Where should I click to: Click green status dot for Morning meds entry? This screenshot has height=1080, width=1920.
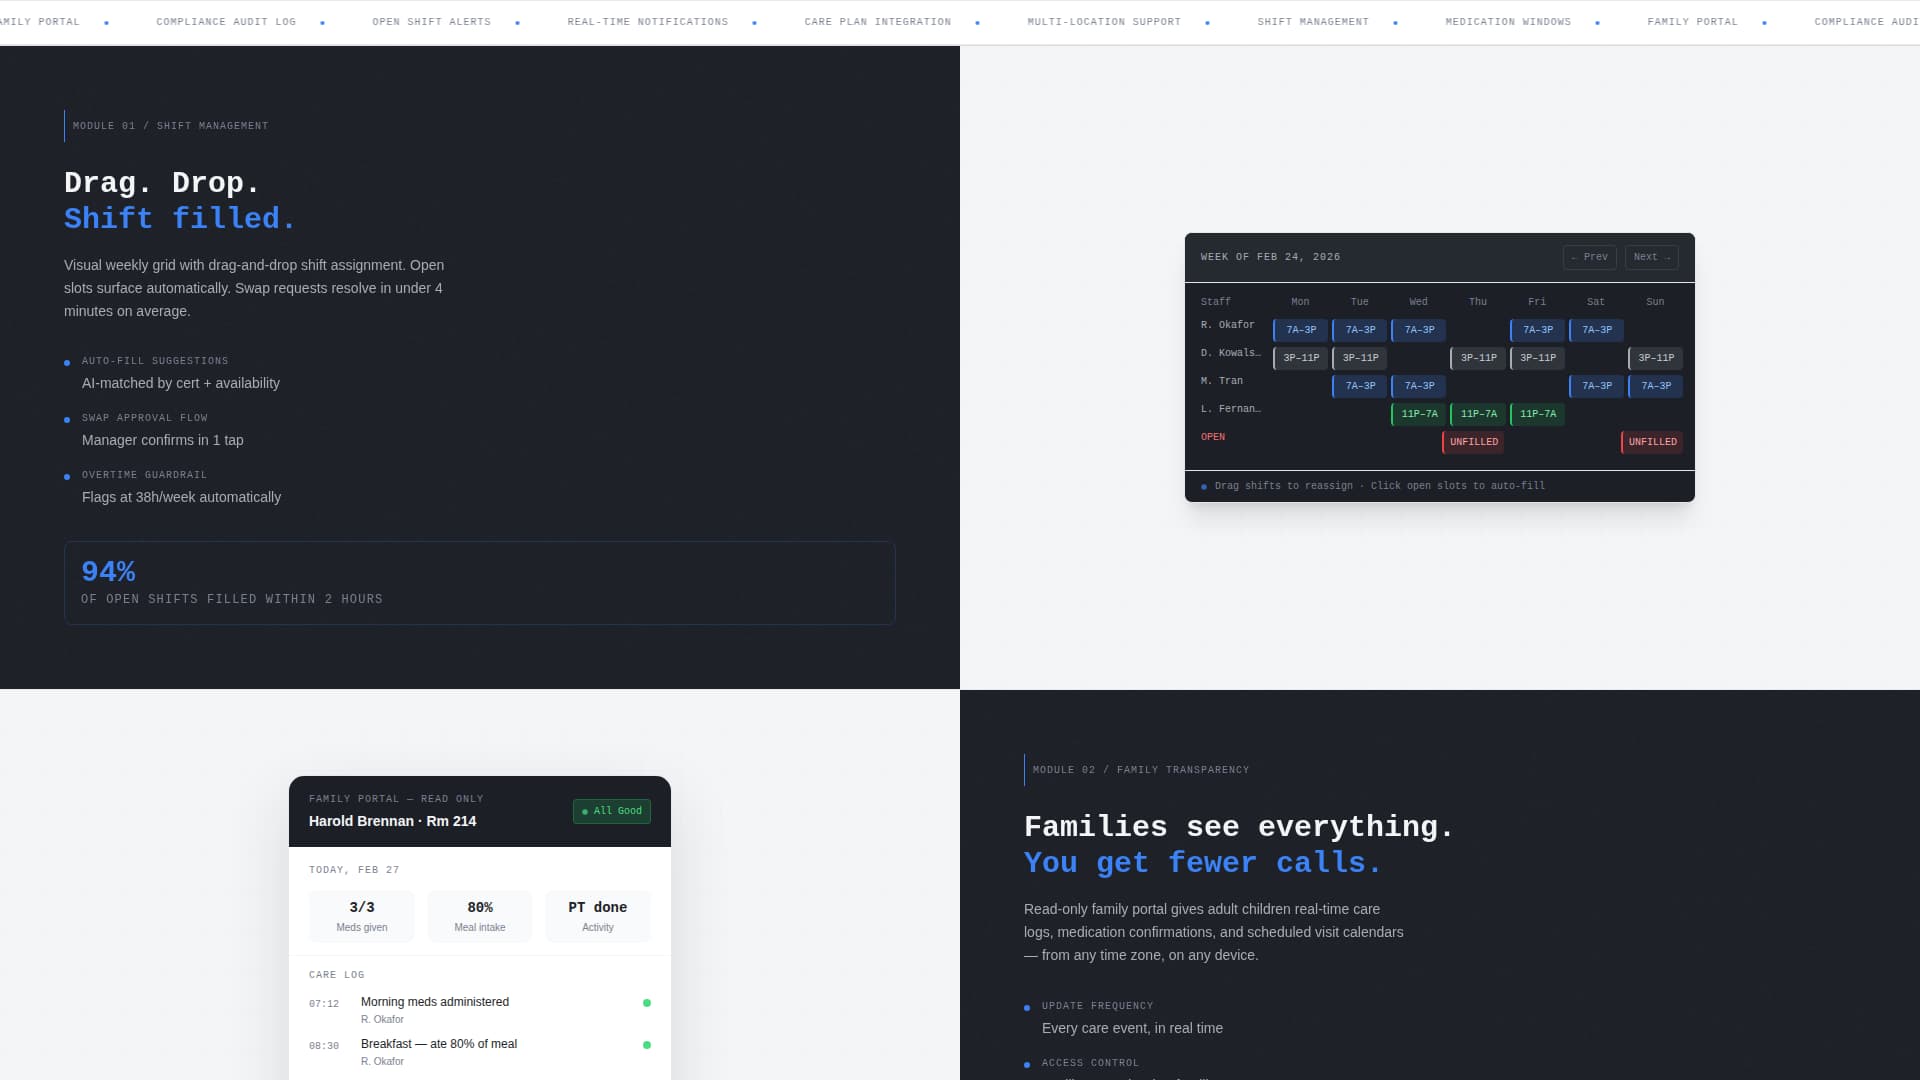(647, 1003)
